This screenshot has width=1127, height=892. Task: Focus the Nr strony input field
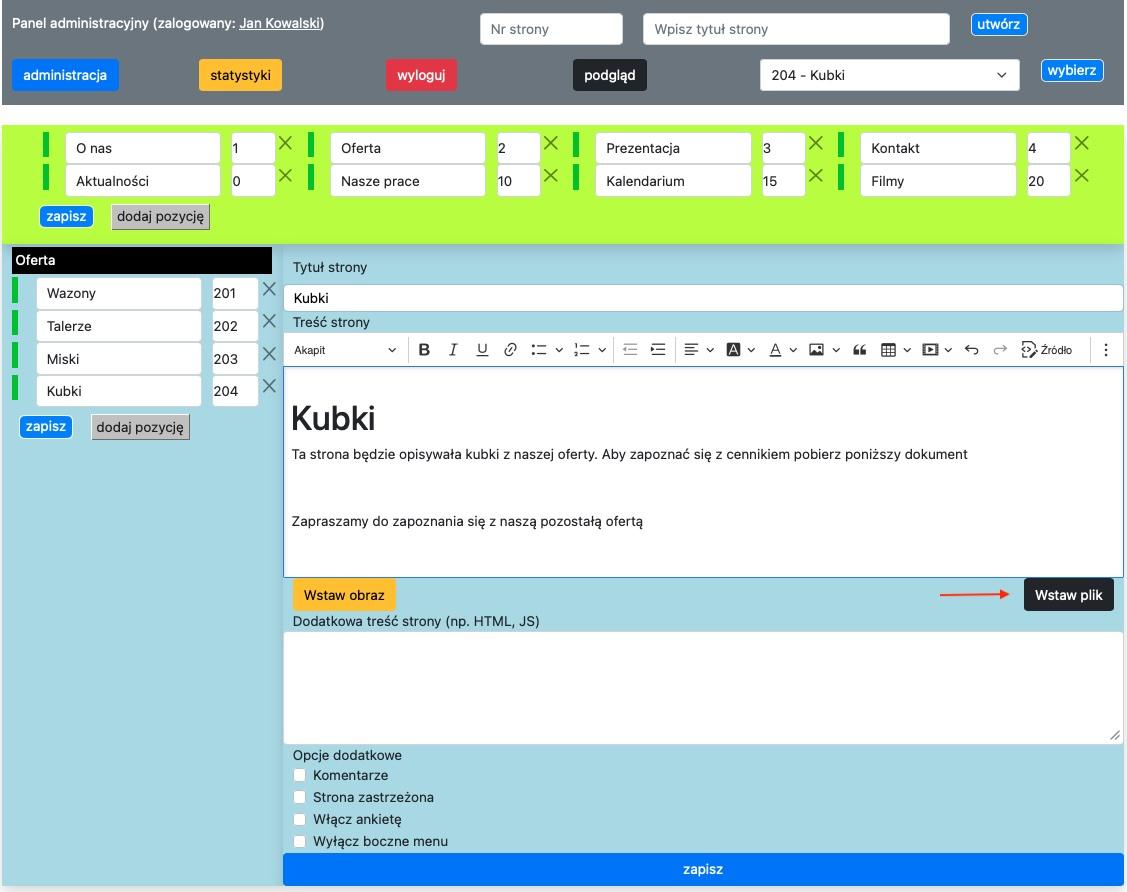[551, 29]
